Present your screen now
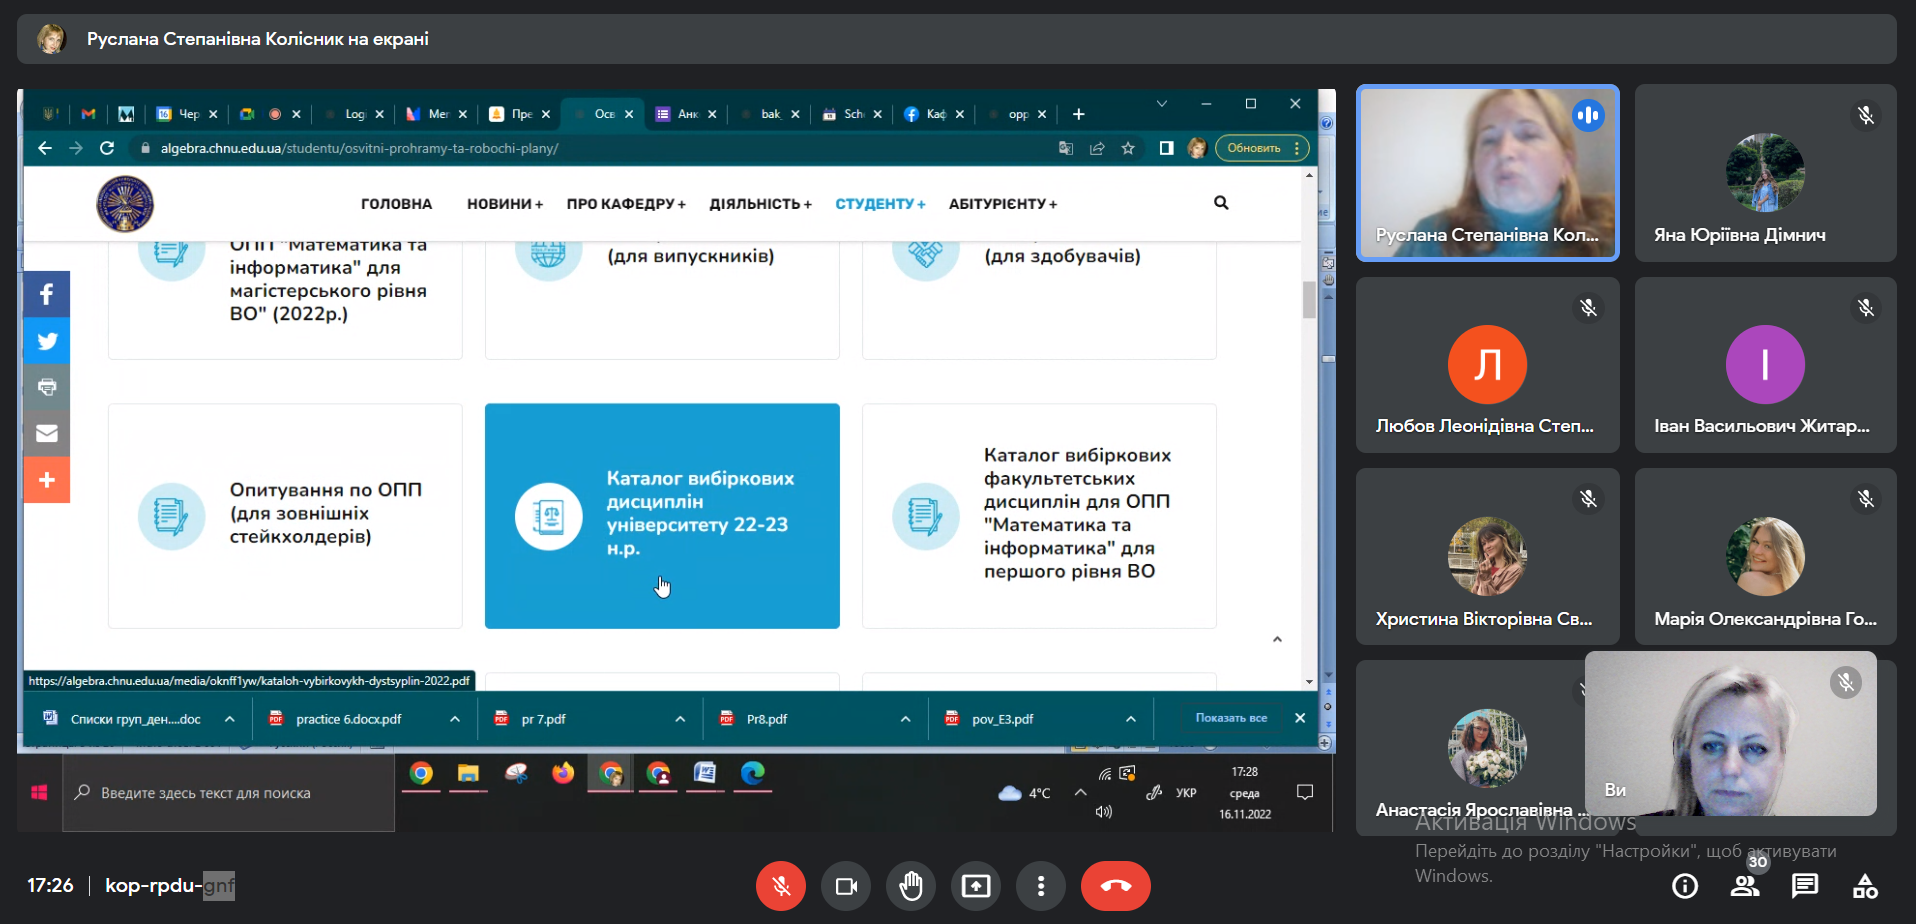Viewport: 1916px width, 924px height. coord(976,886)
